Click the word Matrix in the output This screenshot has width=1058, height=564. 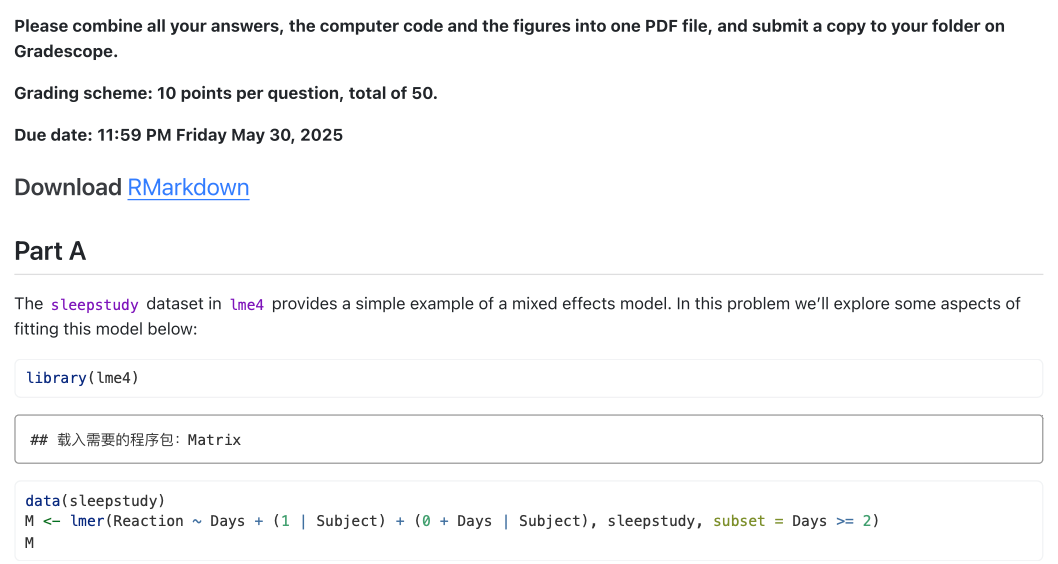tap(214, 440)
